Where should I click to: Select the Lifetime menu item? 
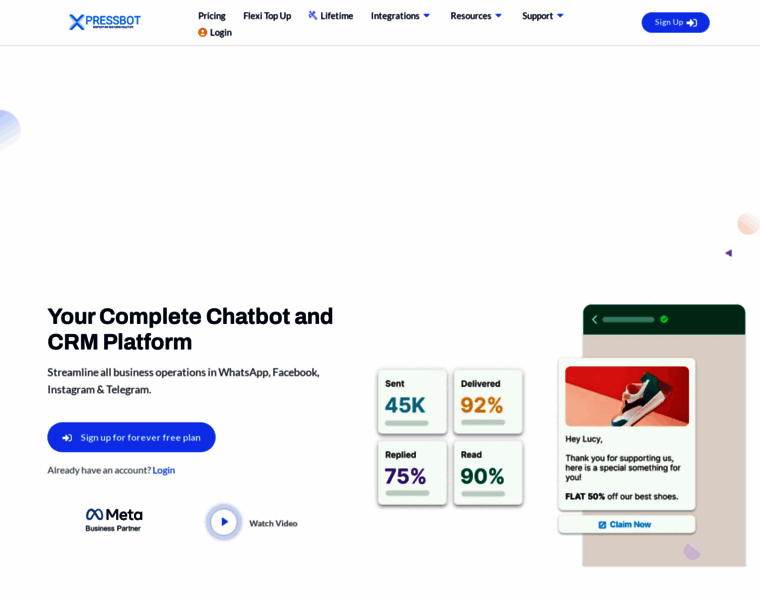[x=331, y=16]
